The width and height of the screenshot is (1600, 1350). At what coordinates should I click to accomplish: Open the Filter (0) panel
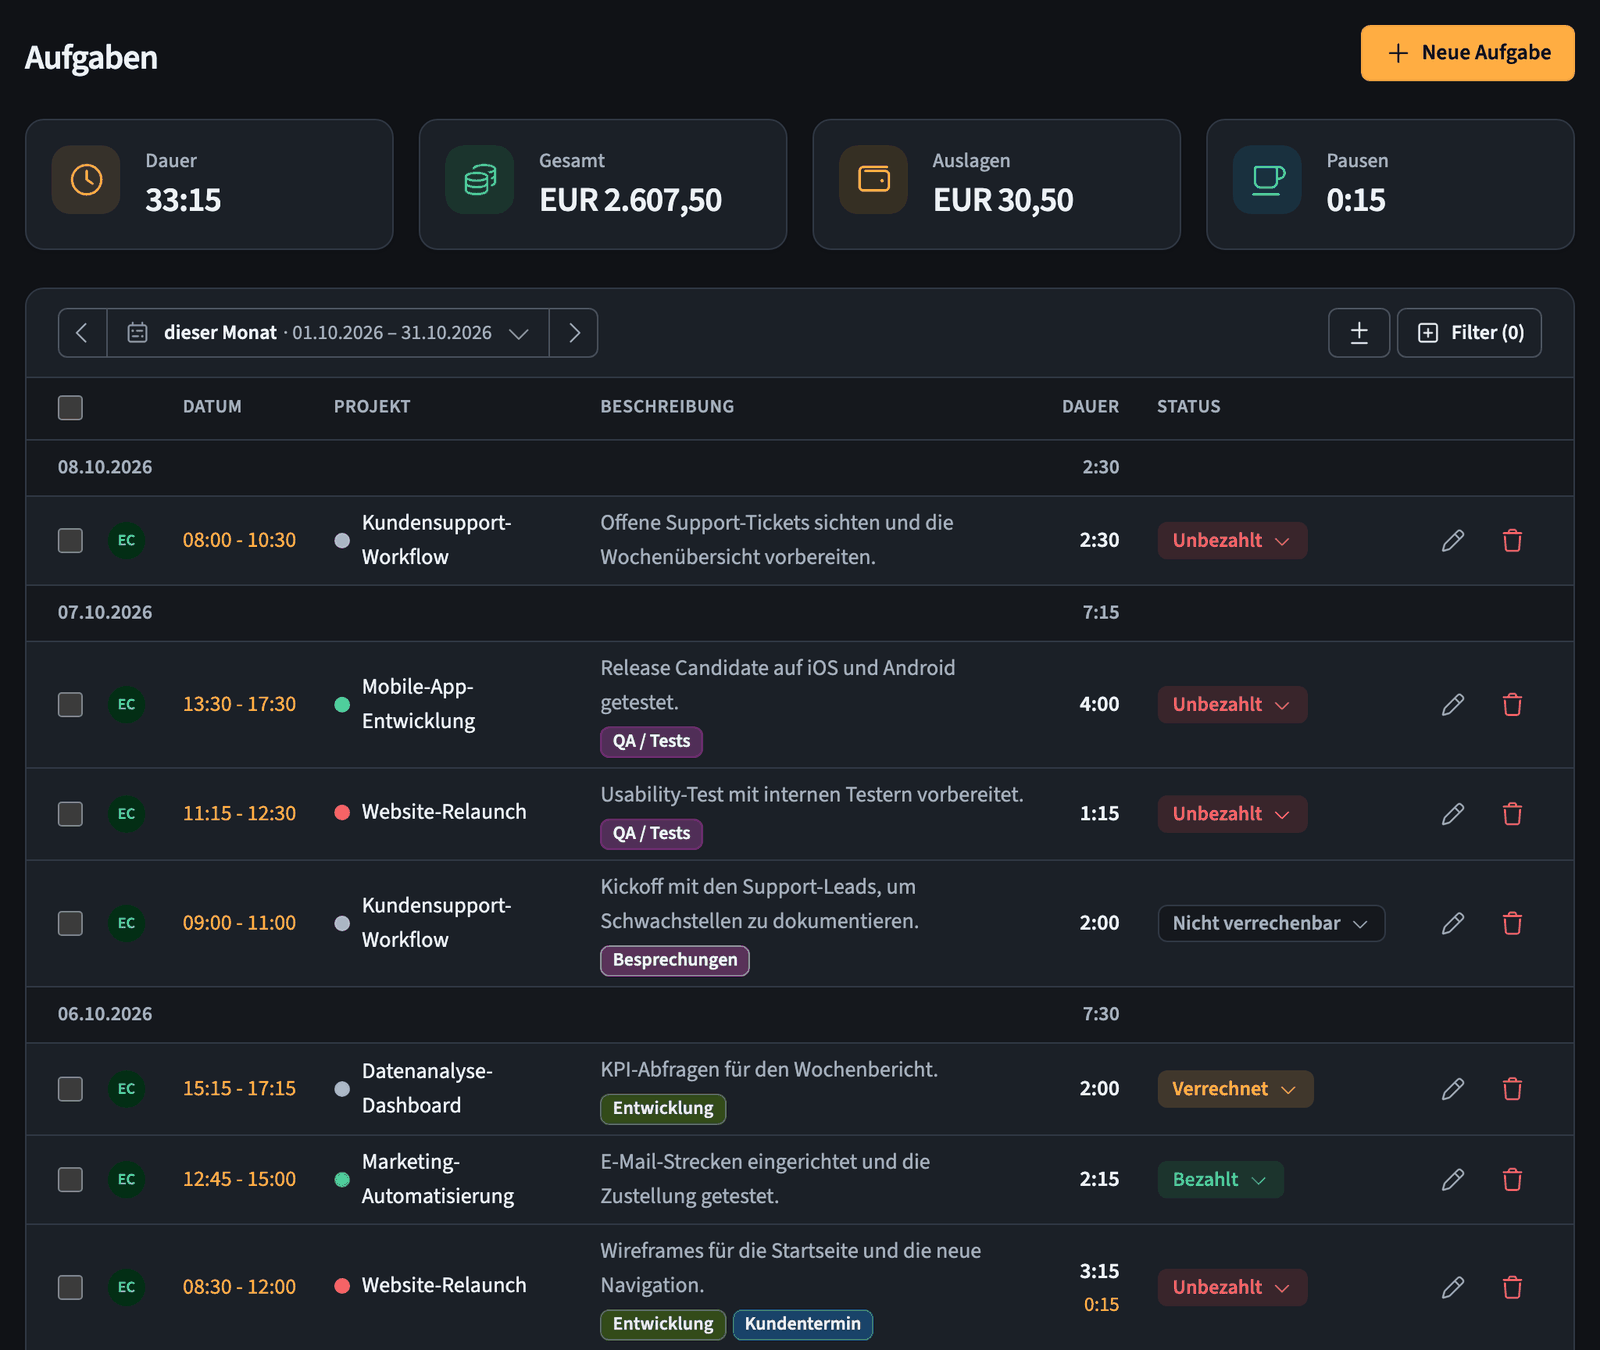pyautogui.click(x=1469, y=333)
